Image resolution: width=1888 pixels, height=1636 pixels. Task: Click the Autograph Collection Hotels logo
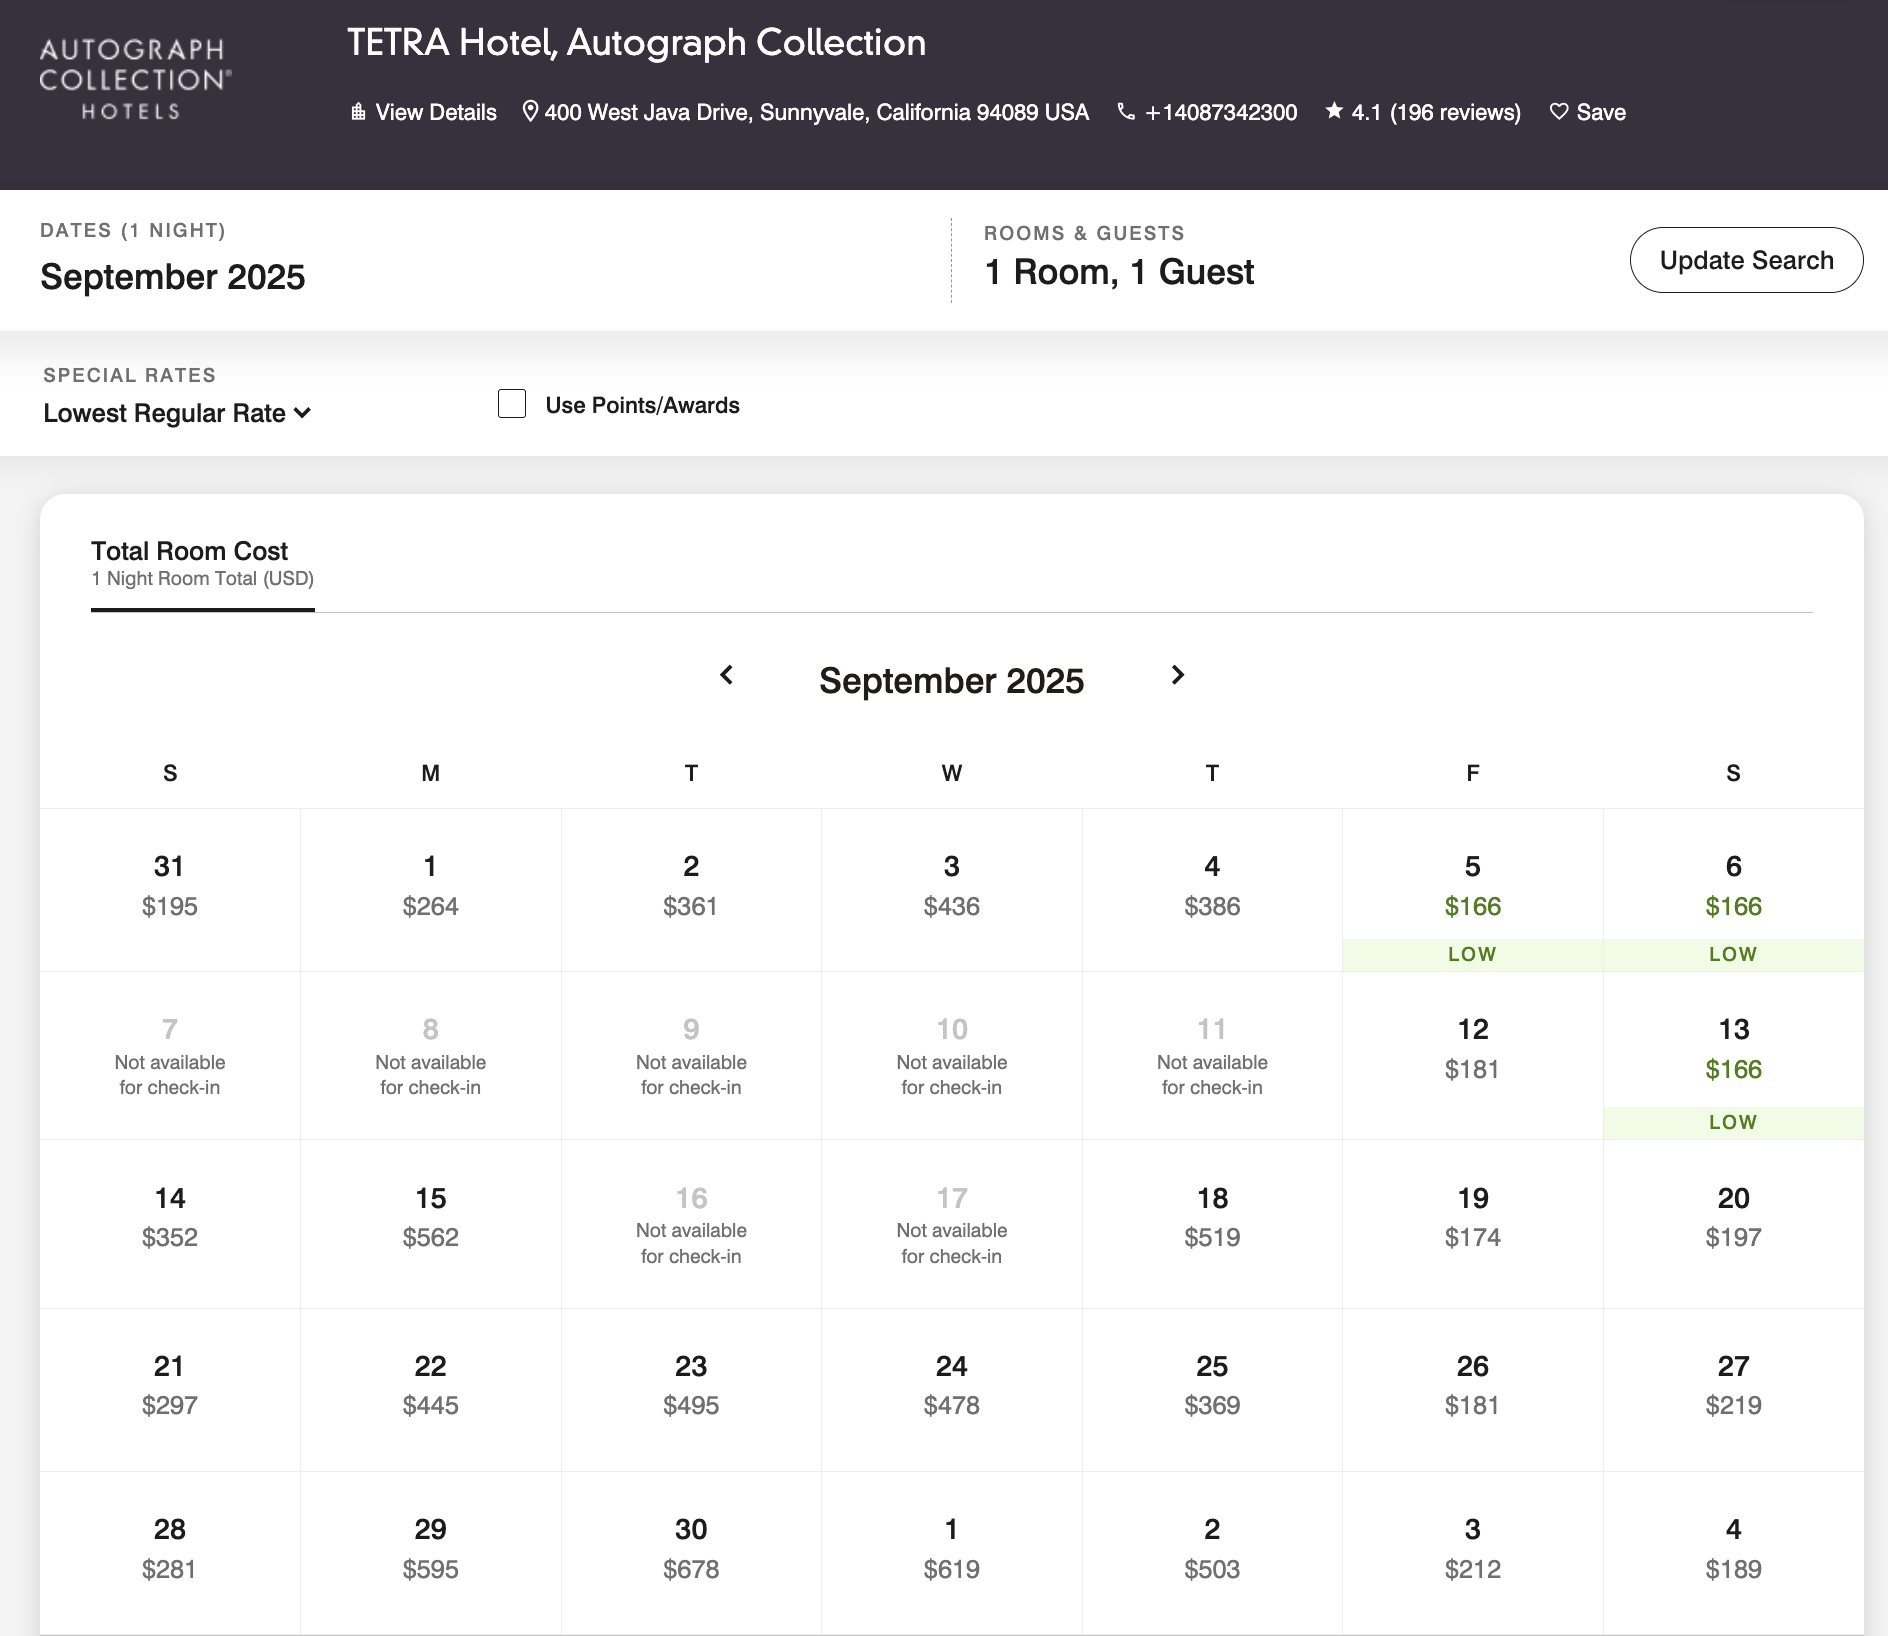[x=135, y=80]
